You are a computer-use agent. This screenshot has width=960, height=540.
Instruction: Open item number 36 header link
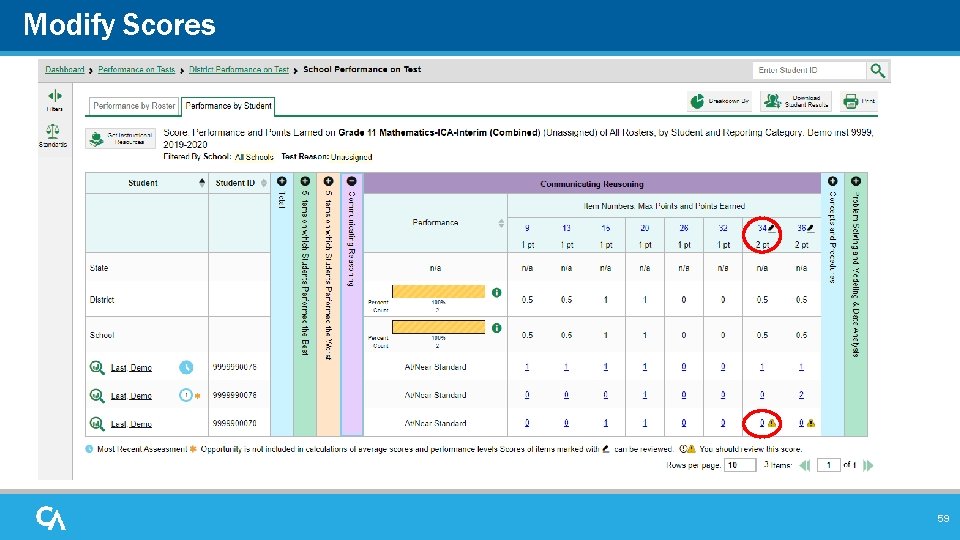pyautogui.click(x=801, y=228)
